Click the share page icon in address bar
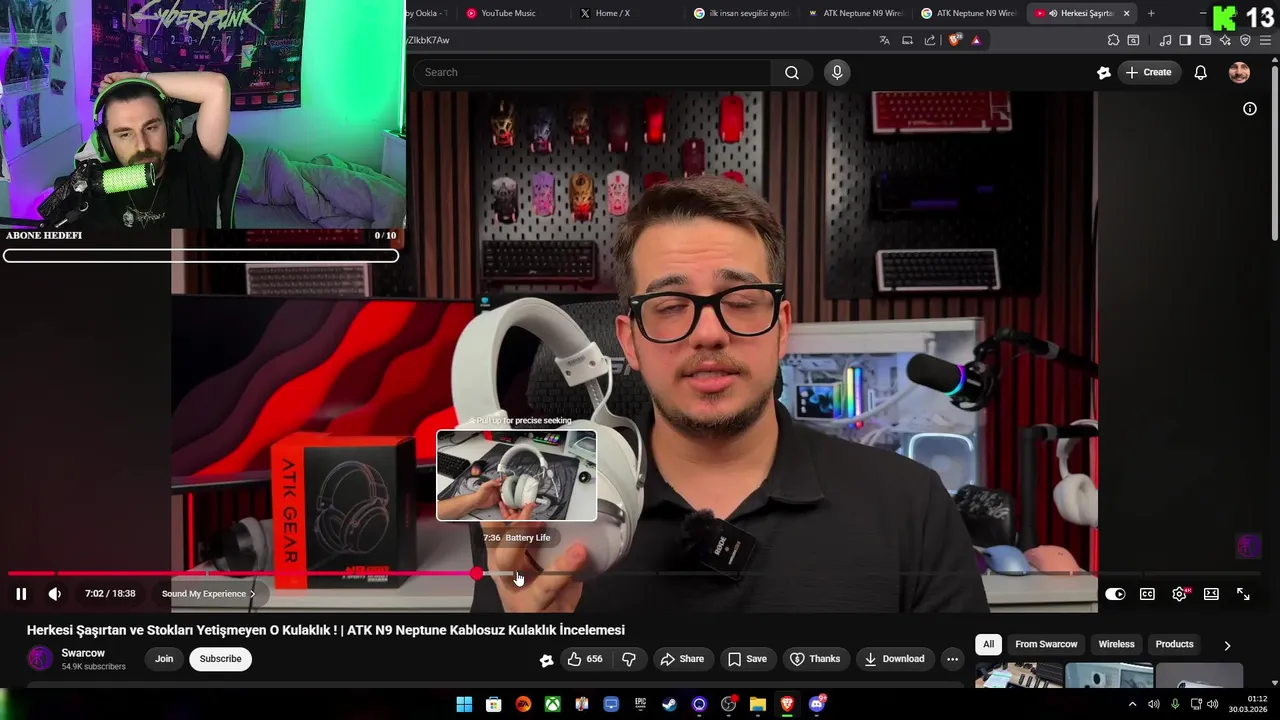 [x=930, y=40]
